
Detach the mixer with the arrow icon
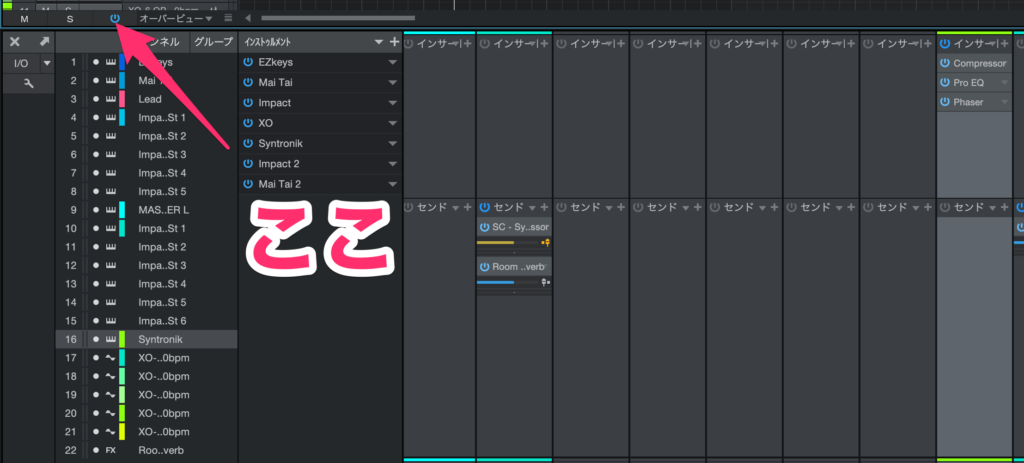pos(44,42)
